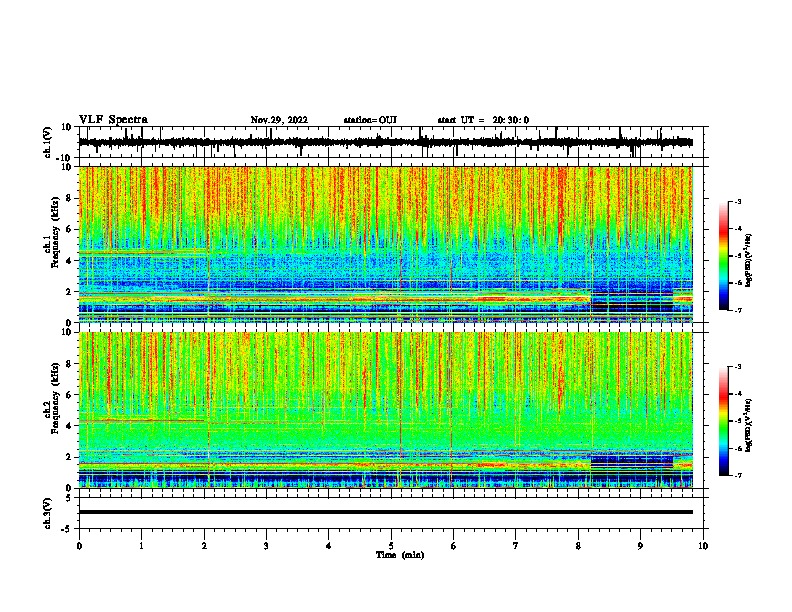This screenshot has width=792, height=612.
Task: Click the "-5" tick of ch.3 voltage axis
Action: [x=68, y=528]
